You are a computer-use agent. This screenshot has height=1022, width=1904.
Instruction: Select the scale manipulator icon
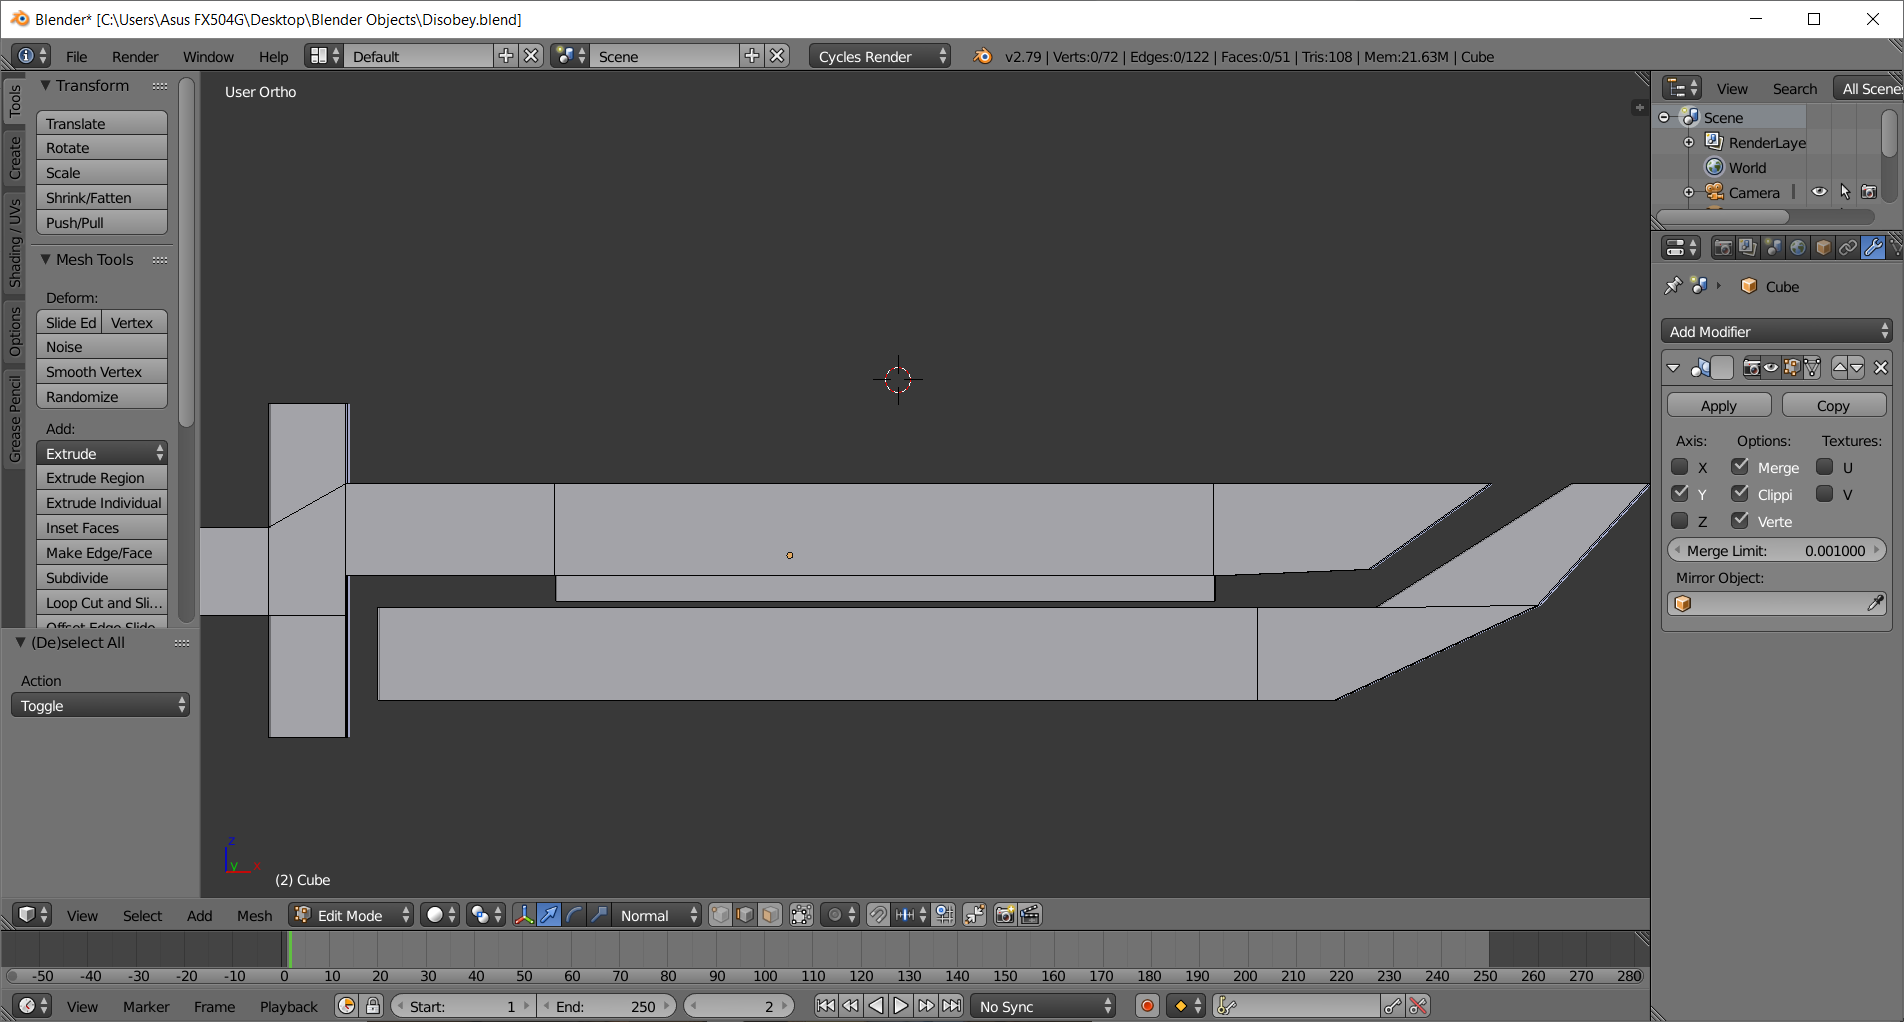[x=599, y=915]
